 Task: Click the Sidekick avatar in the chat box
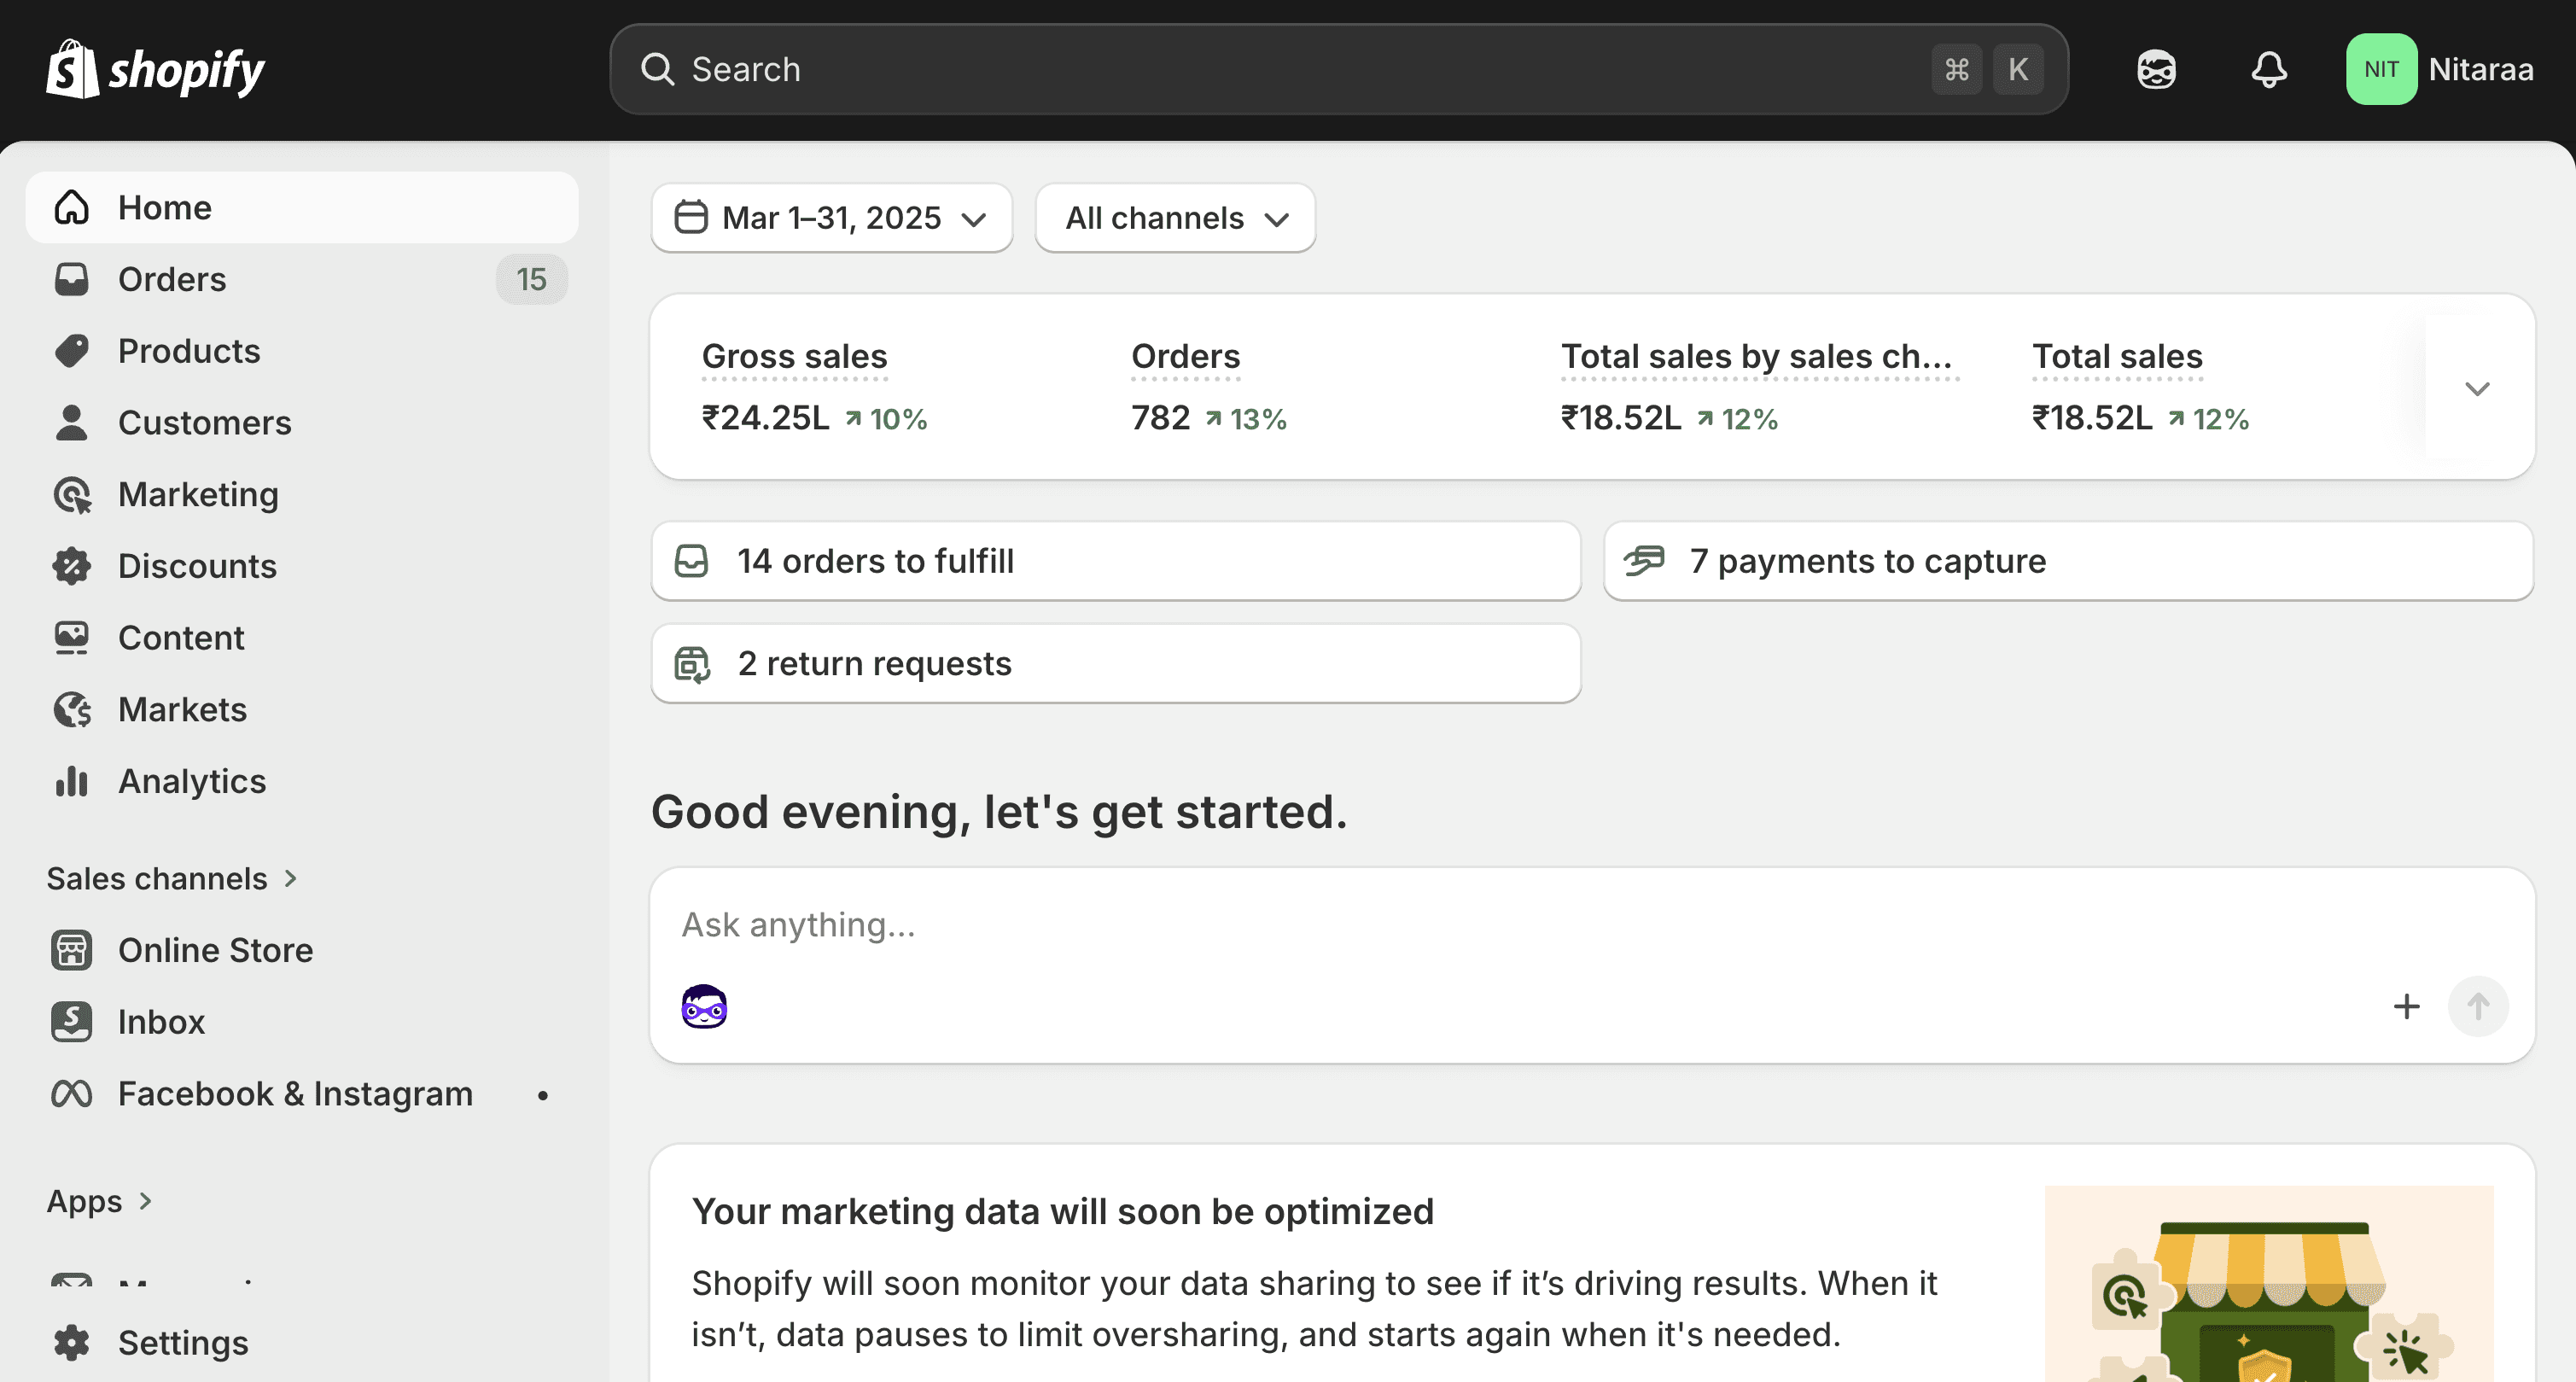[x=704, y=1006]
